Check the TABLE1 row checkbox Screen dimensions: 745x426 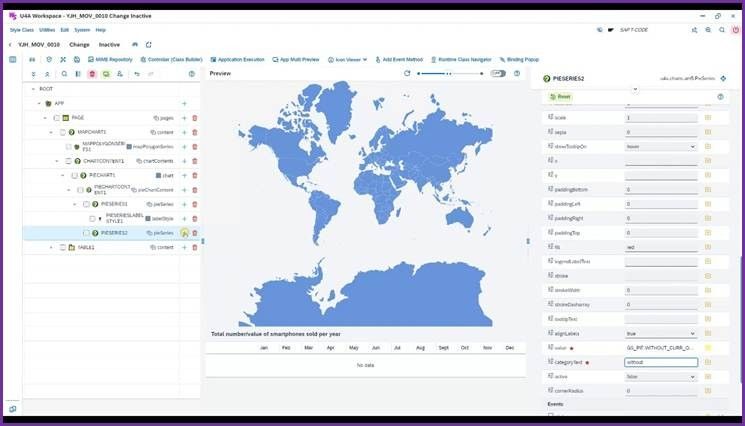click(63, 247)
